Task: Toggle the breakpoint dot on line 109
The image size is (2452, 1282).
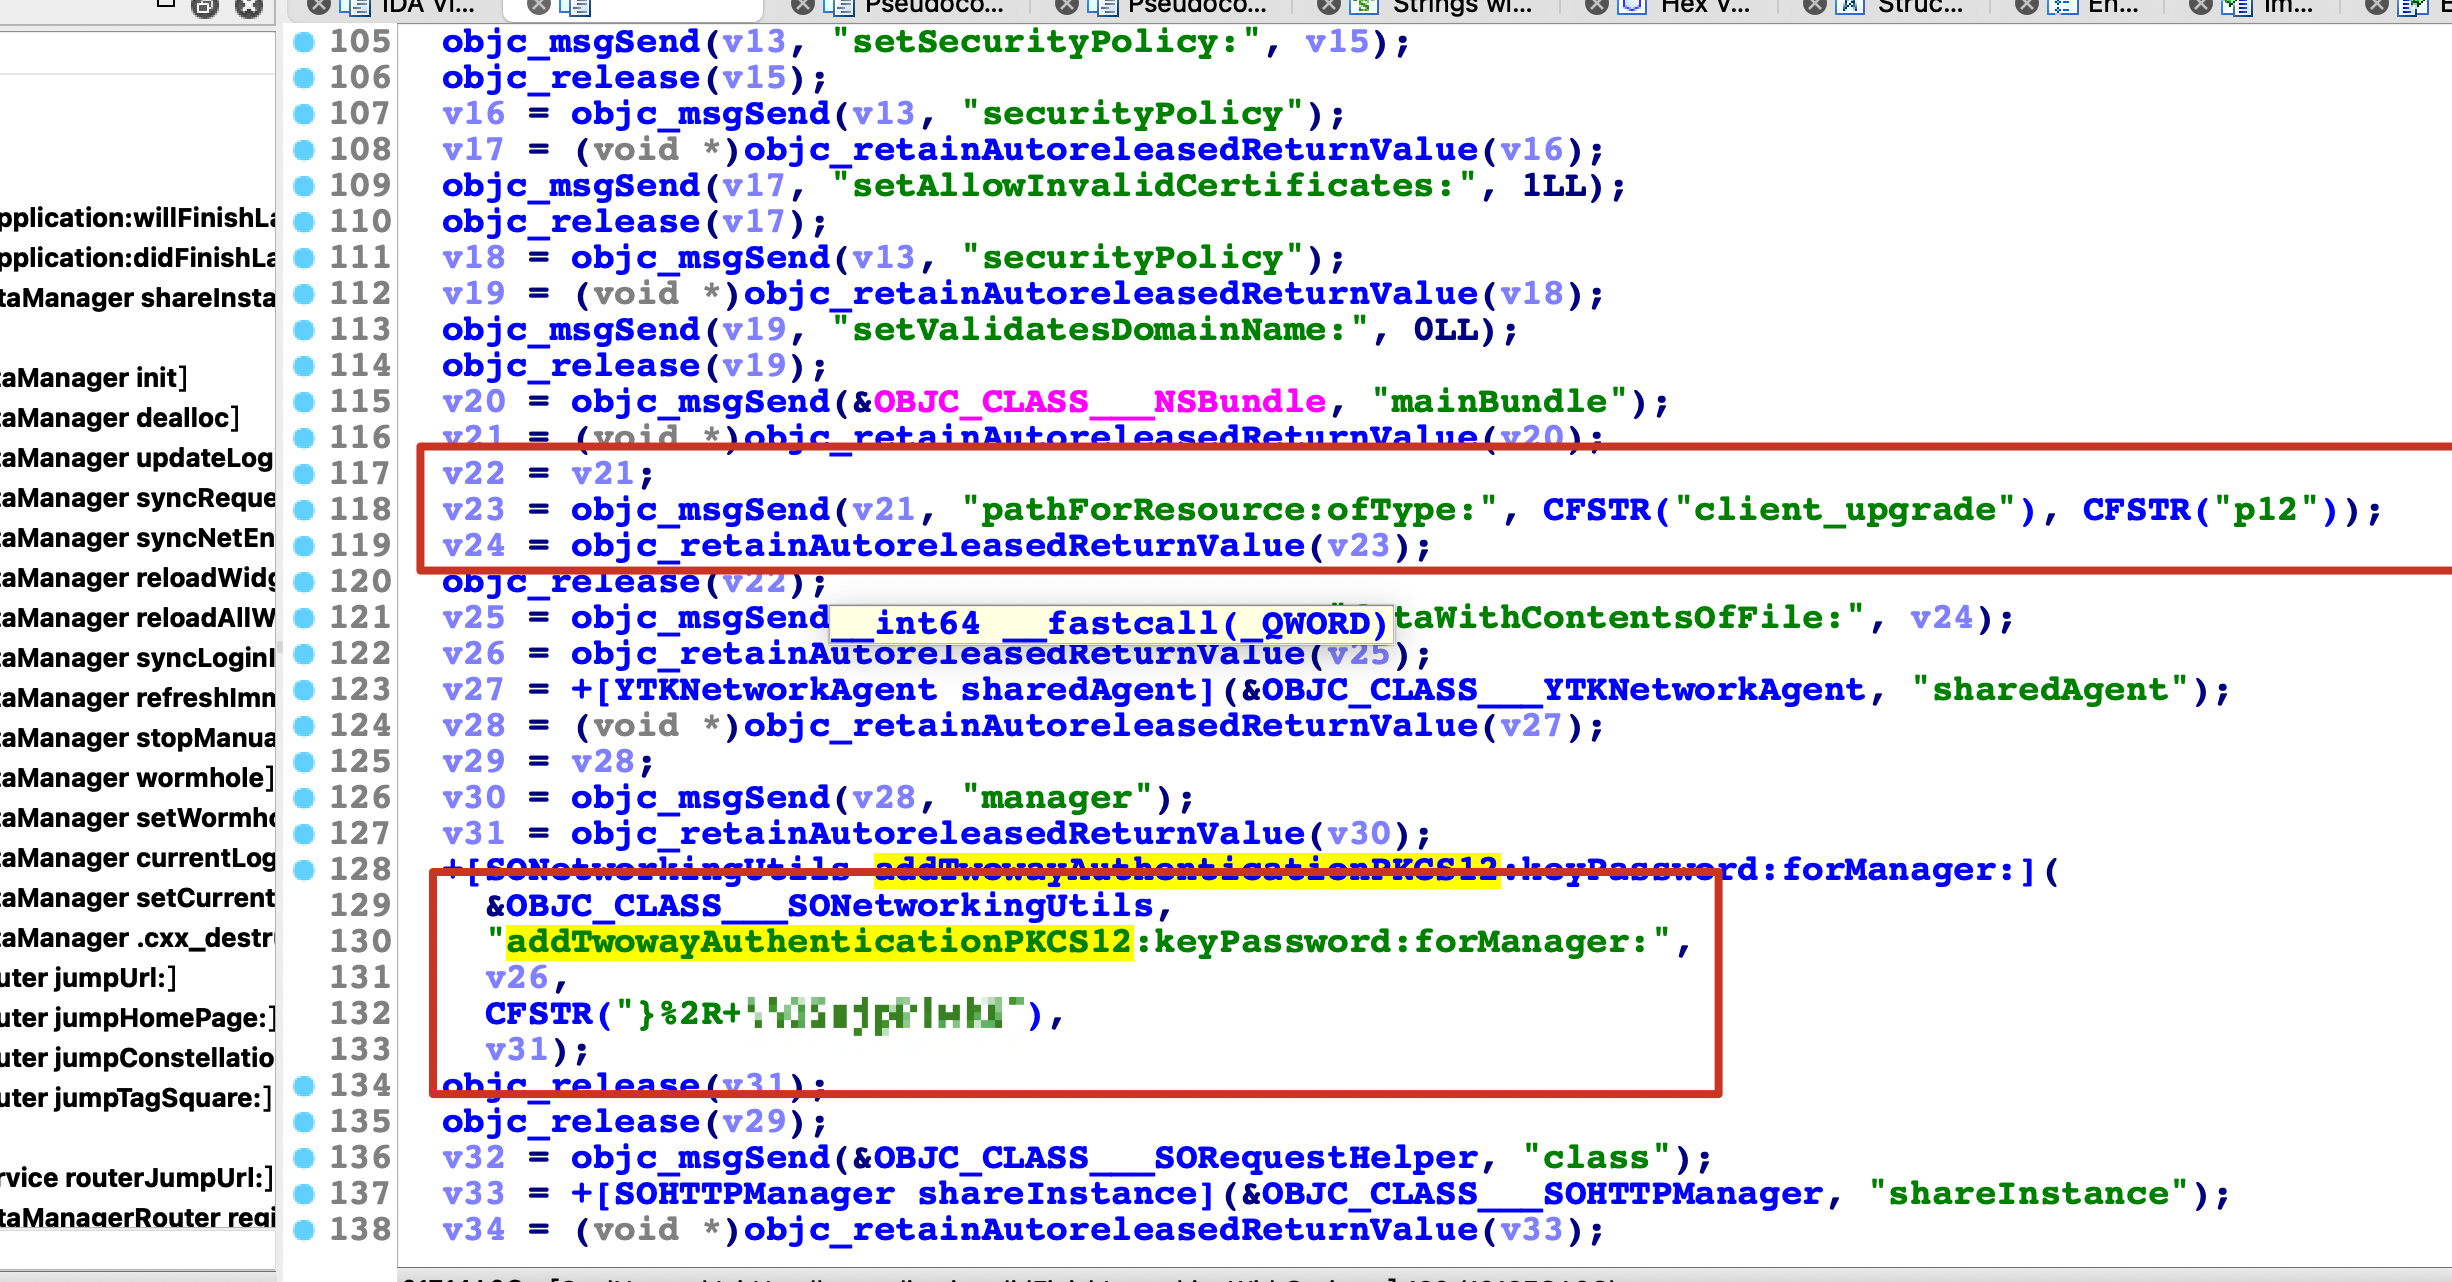Action: click(x=304, y=186)
